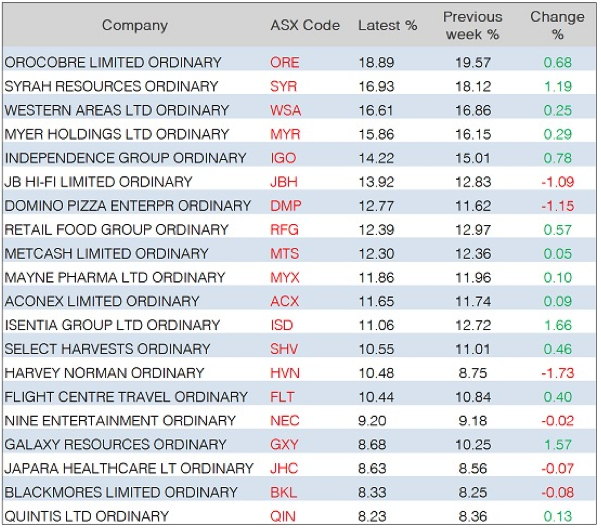The width and height of the screenshot is (601, 529).
Task: Click the ASX Code column header
Action: [305, 25]
